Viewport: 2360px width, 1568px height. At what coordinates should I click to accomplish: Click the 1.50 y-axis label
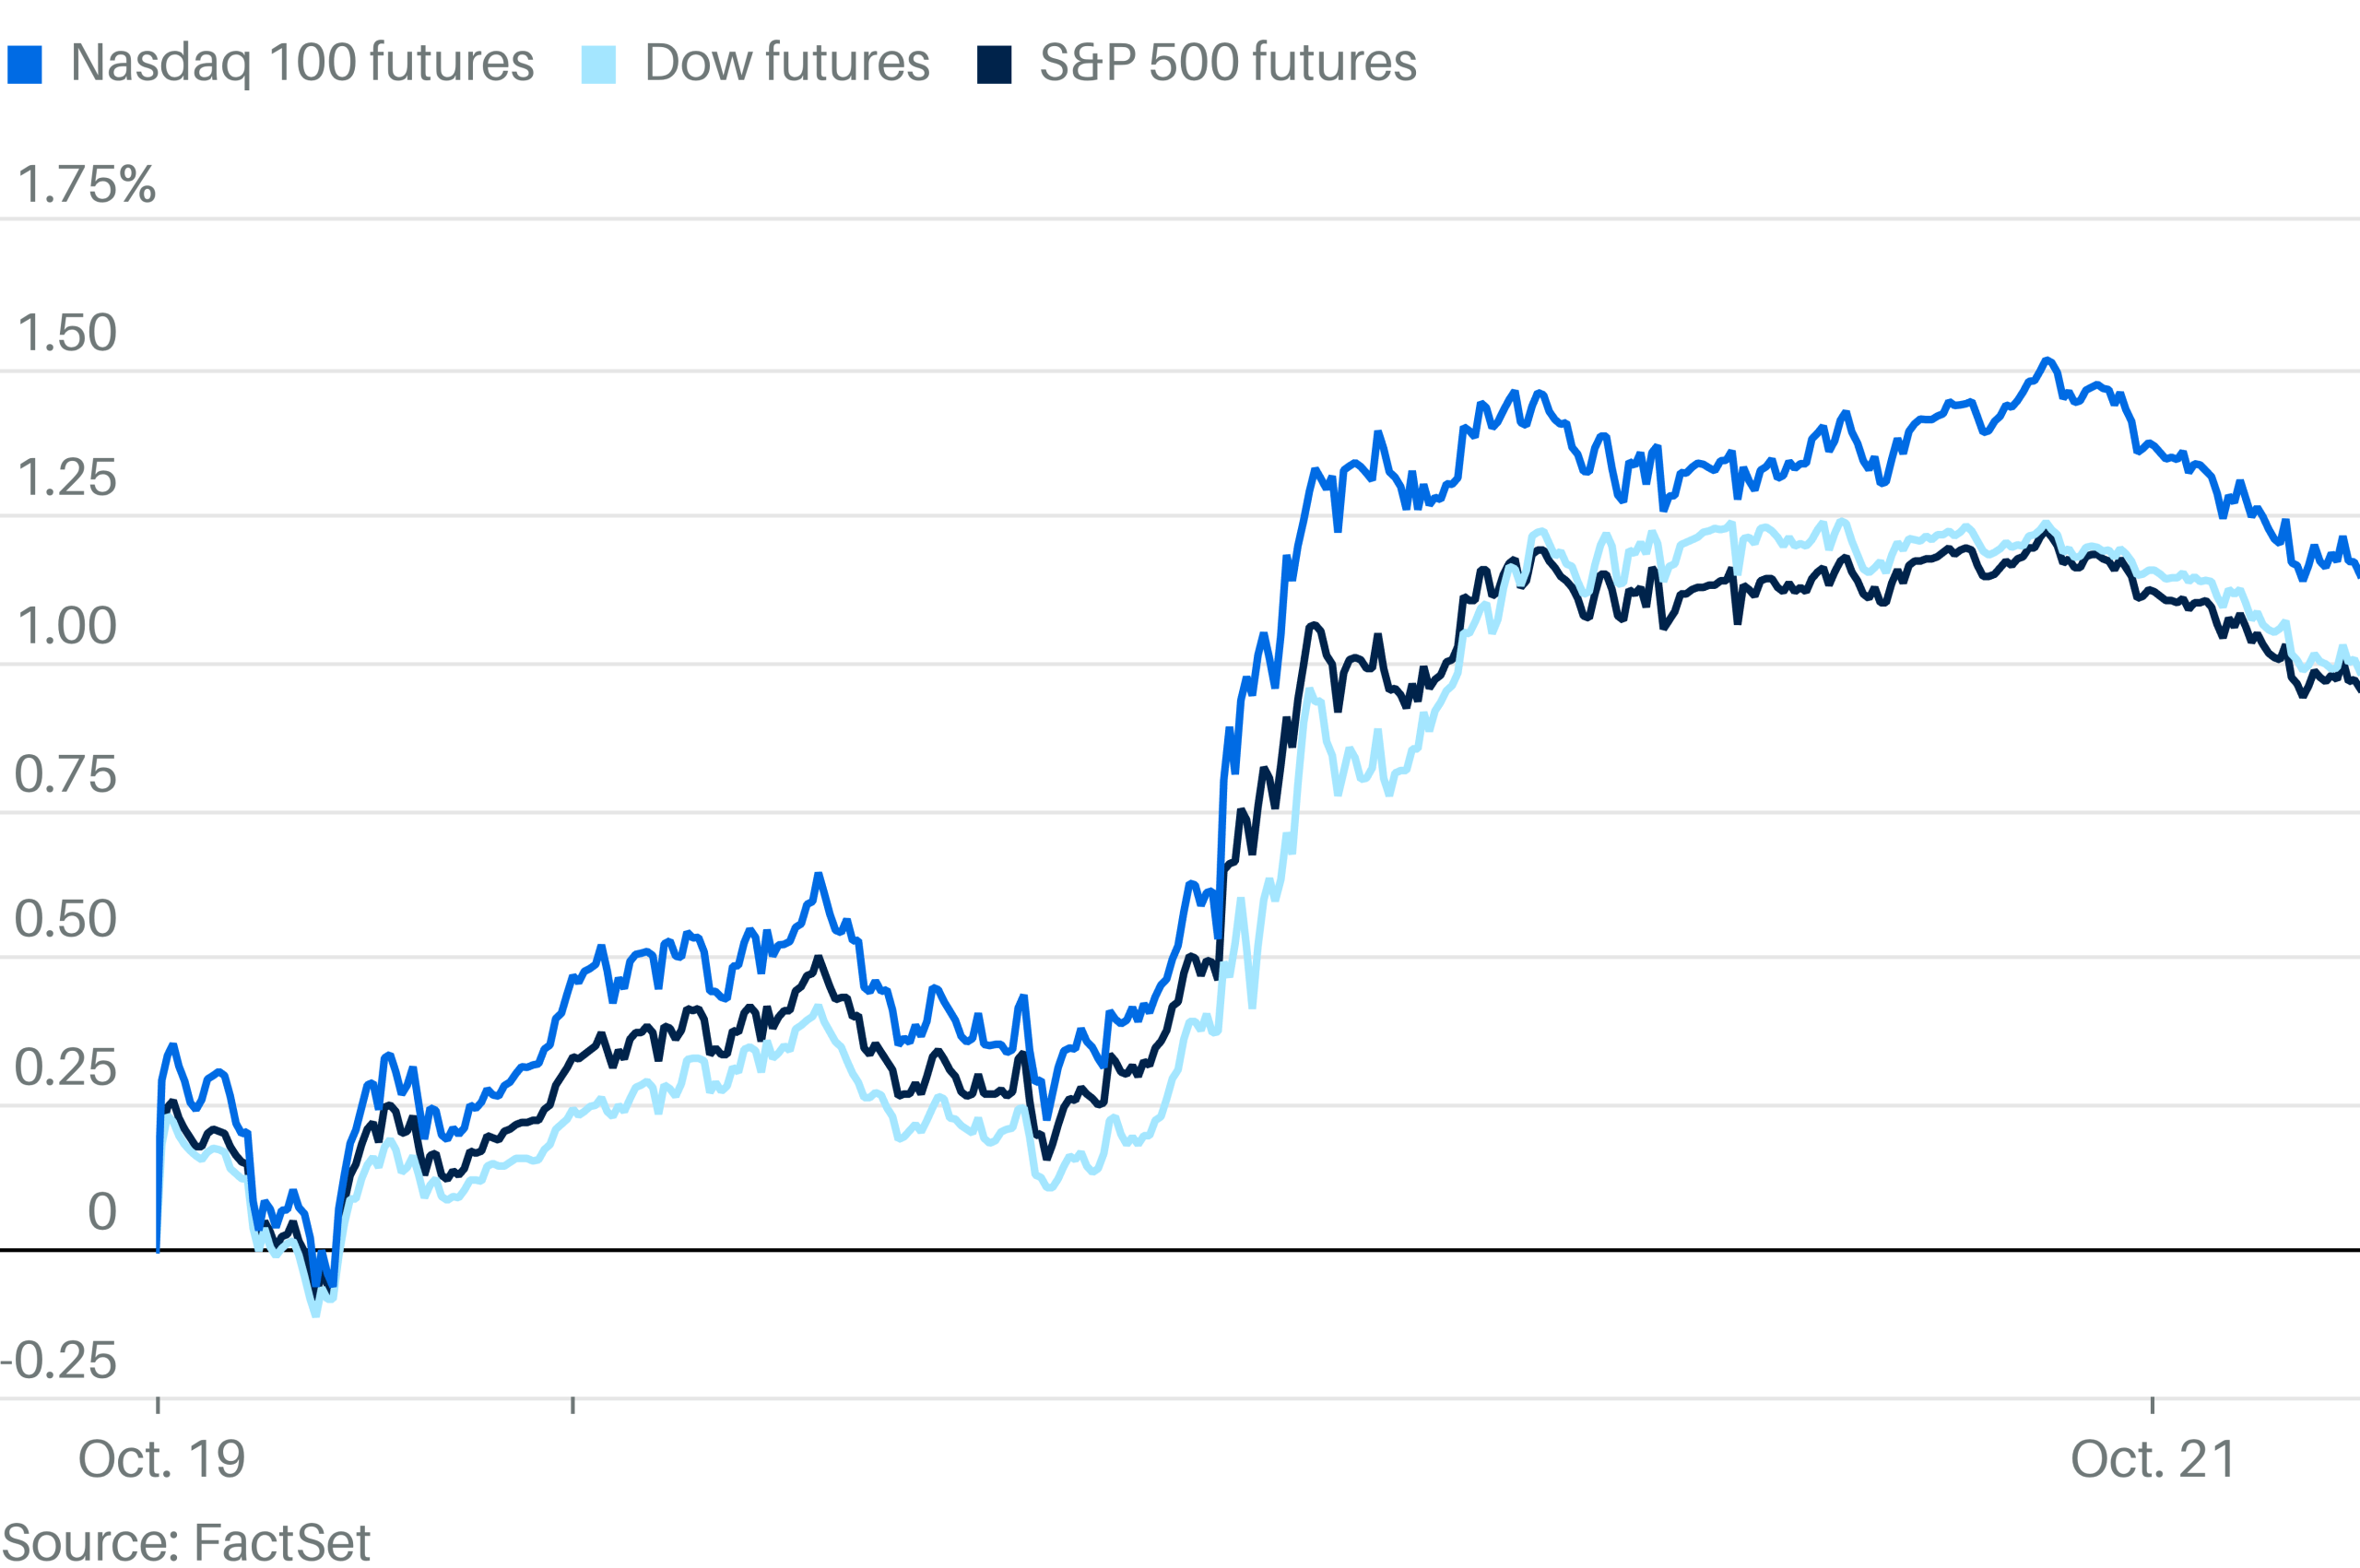coord(67,333)
